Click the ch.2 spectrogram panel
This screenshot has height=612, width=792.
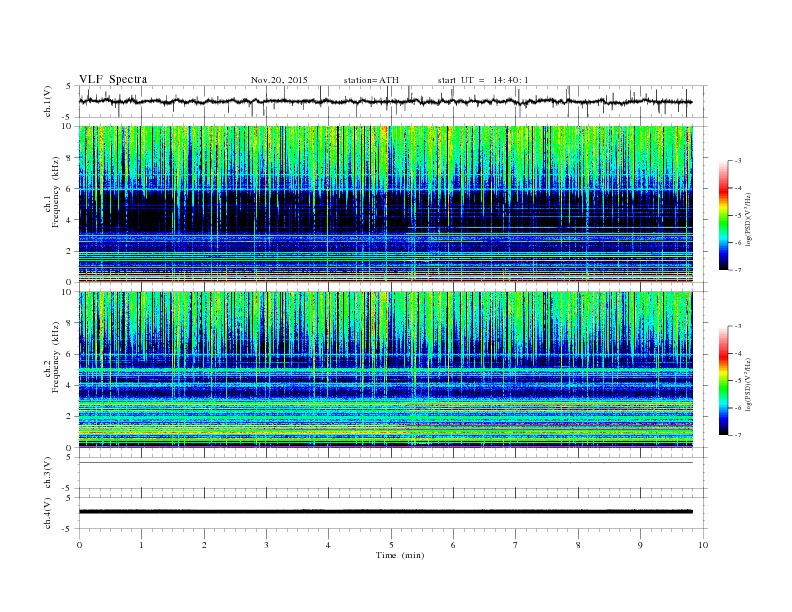click(x=385, y=370)
